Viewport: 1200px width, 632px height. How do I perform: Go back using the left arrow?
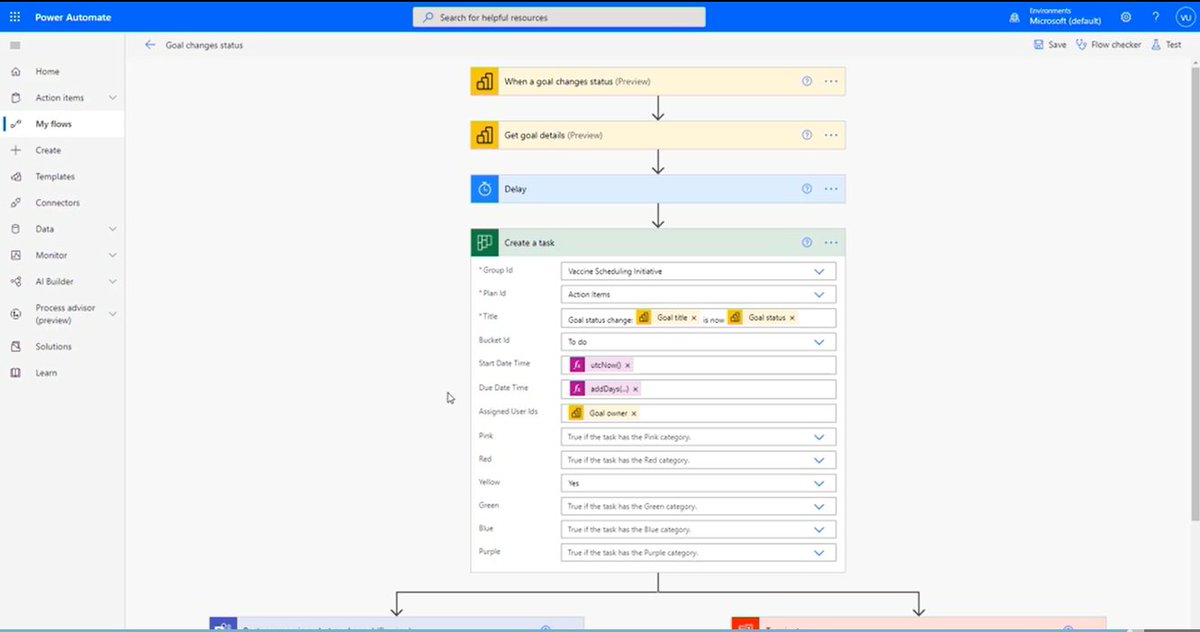pos(150,45)
